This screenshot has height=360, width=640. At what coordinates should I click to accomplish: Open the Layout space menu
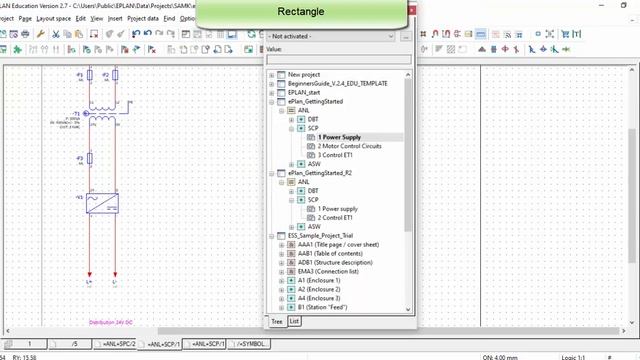coord(53,18)
